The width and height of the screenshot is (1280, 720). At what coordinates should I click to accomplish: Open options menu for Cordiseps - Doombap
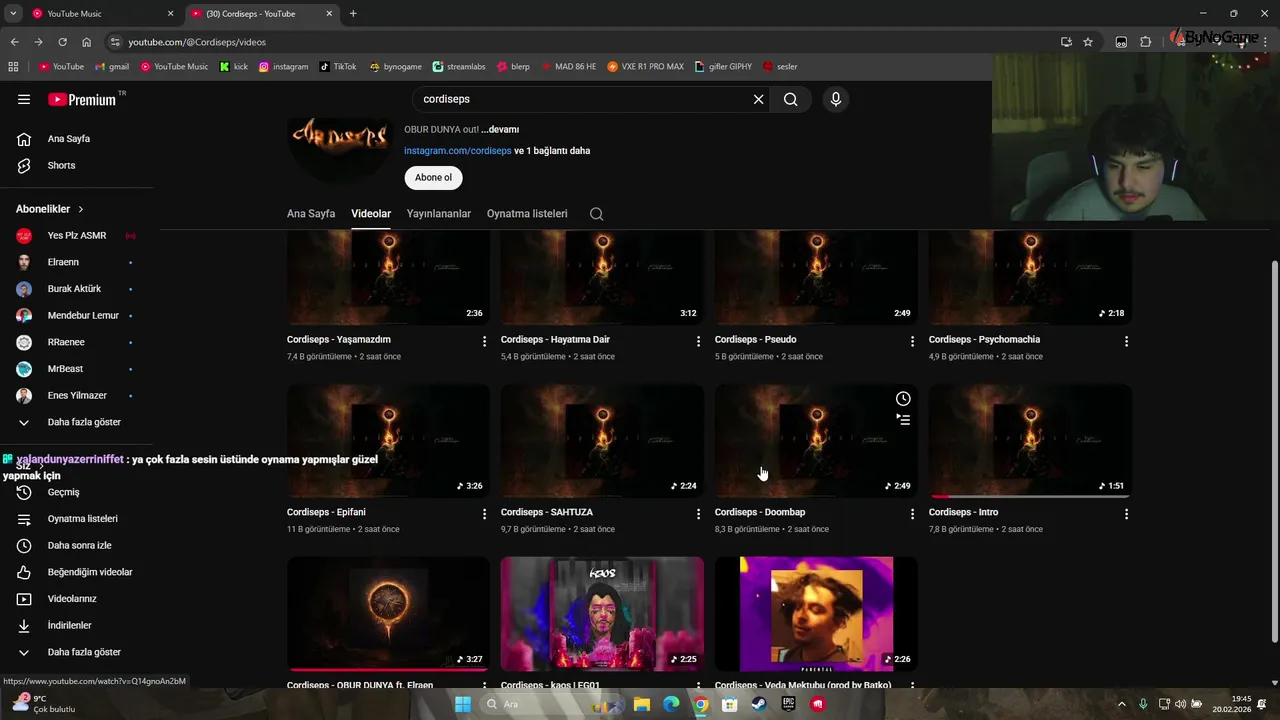pyautogui.click(x=912, y=514)
